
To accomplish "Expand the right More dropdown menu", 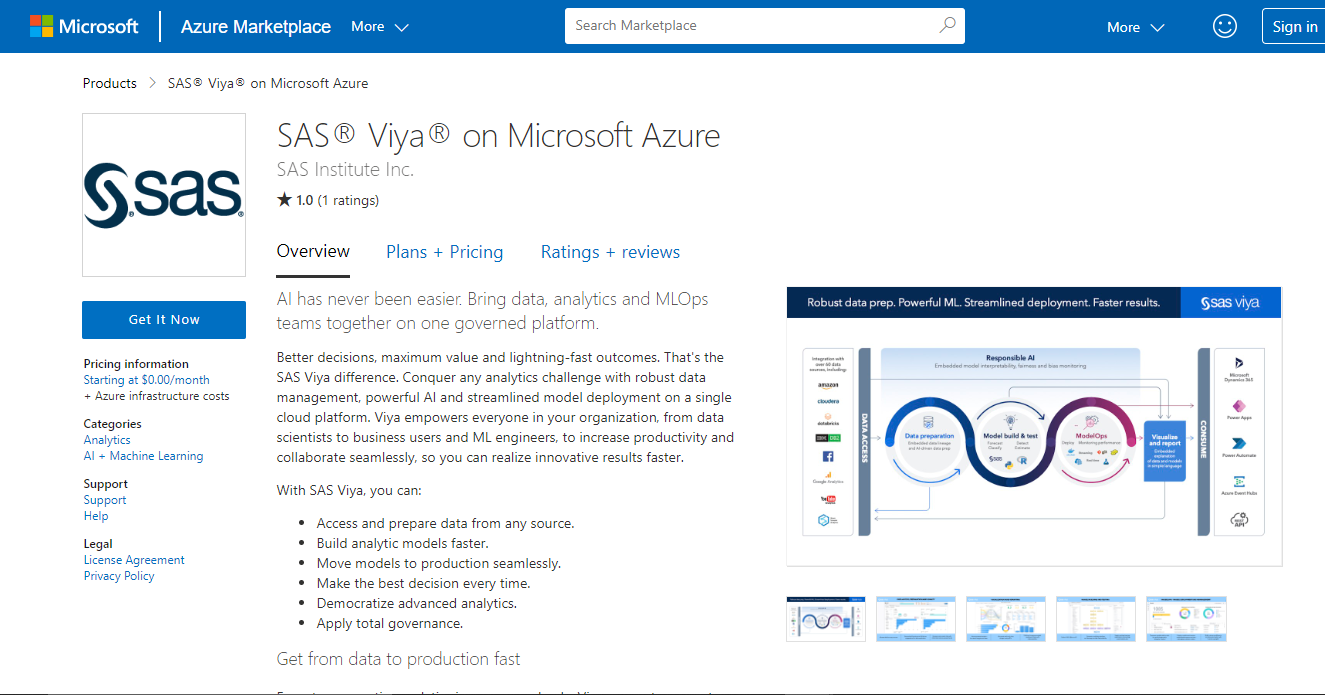I will (1135, 27).
